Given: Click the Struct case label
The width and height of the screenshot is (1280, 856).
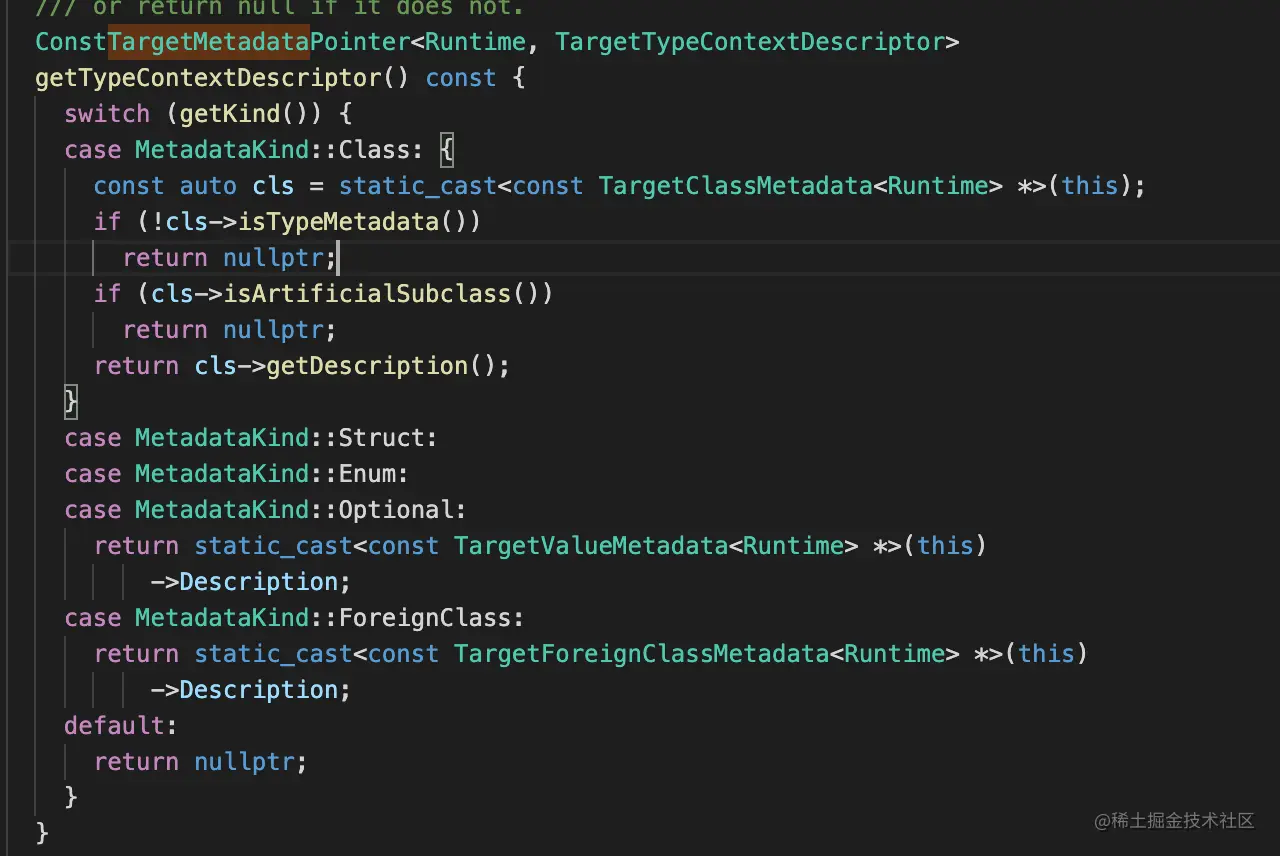Looking at the screenshot, I should [251, 438].
